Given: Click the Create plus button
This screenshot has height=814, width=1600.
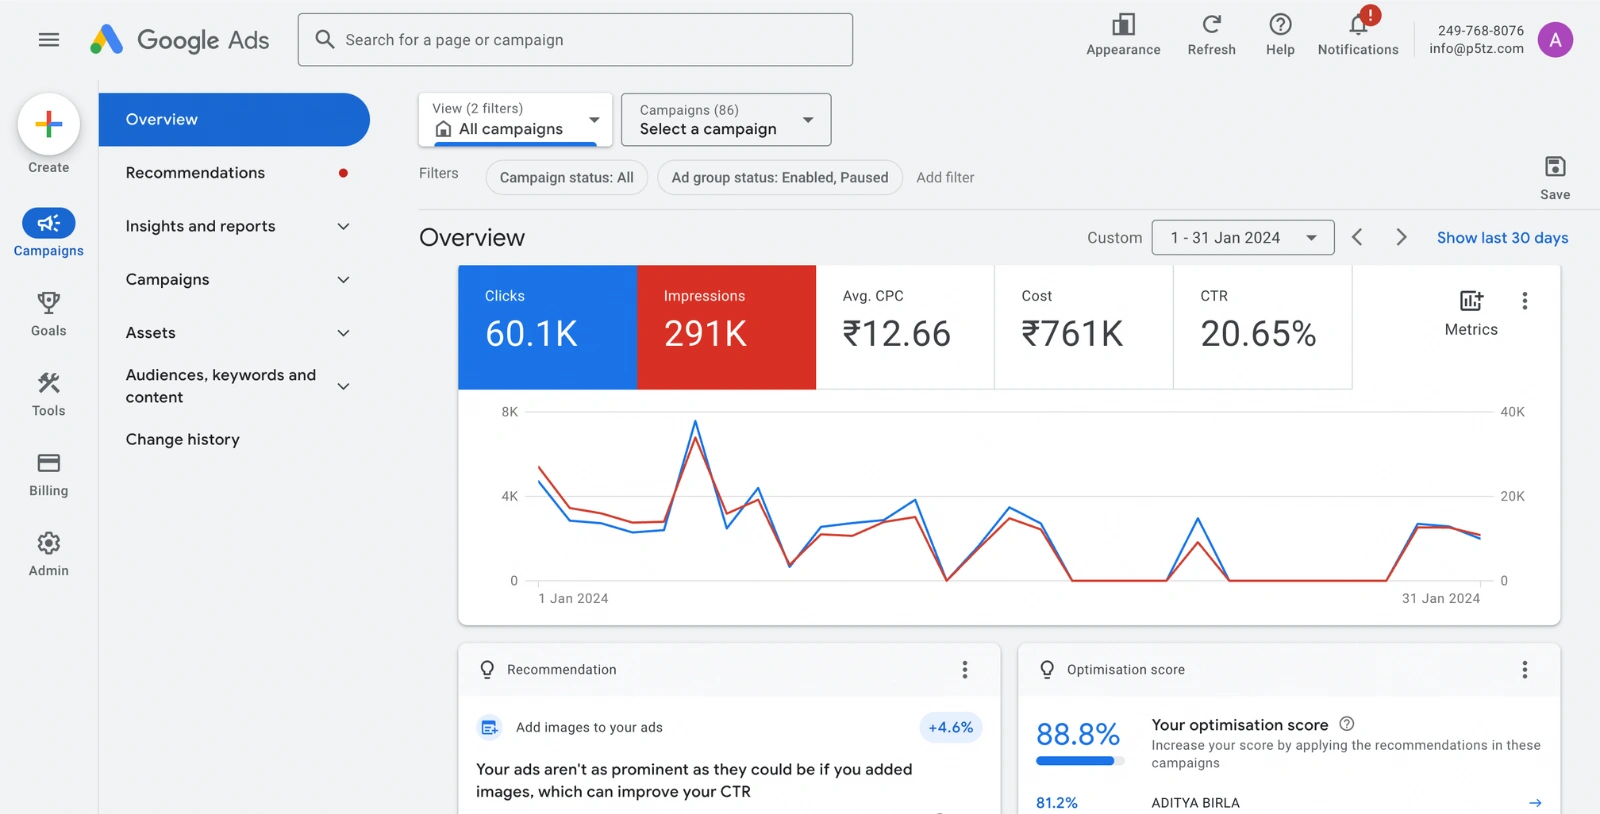Looking at the screenshot, I should 49,124.
